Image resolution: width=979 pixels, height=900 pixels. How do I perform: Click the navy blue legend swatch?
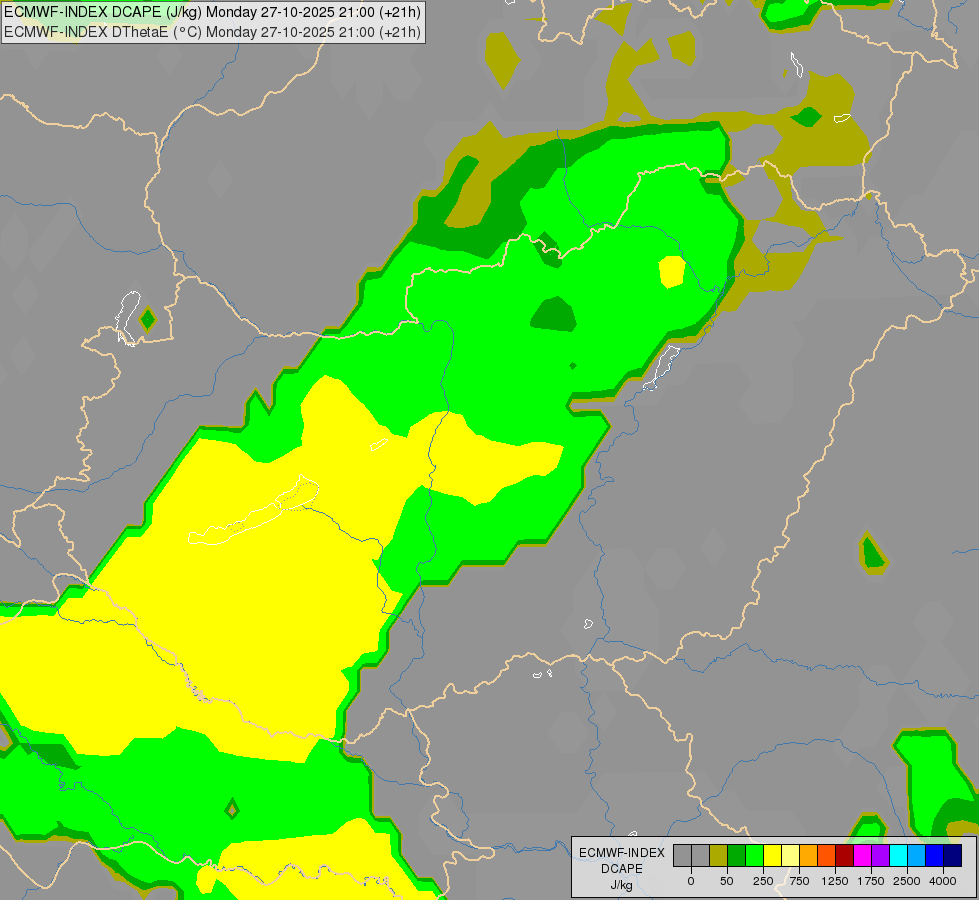[x=953, y=855]
